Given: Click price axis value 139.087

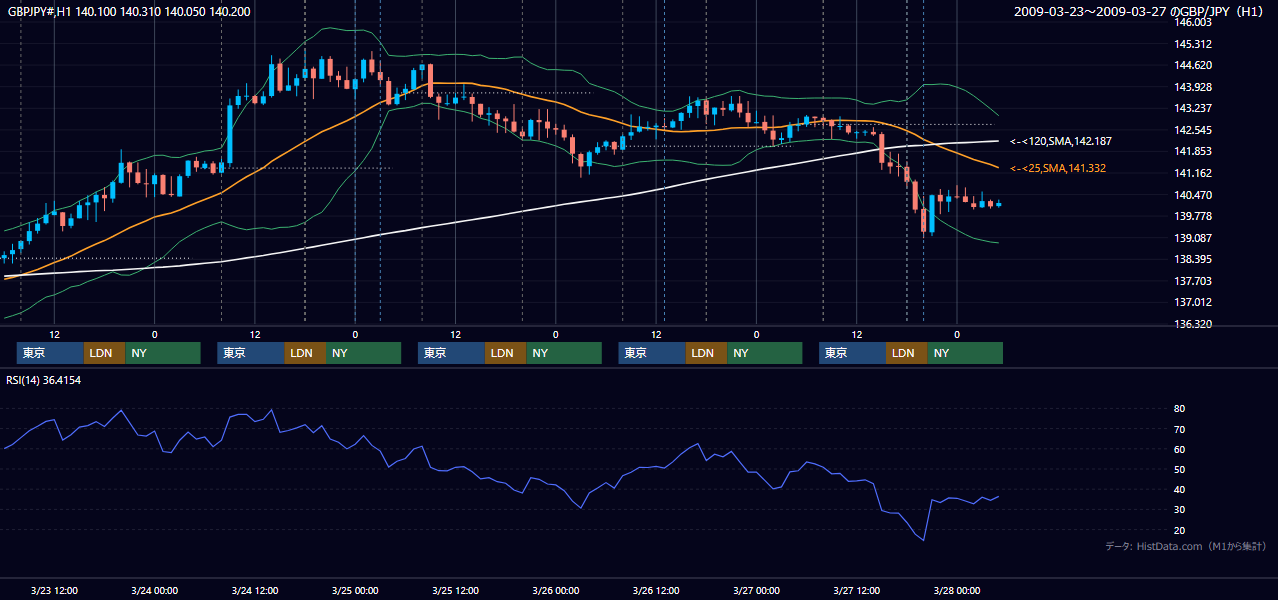Looking at the screenshot, I should click(1192, 238).
